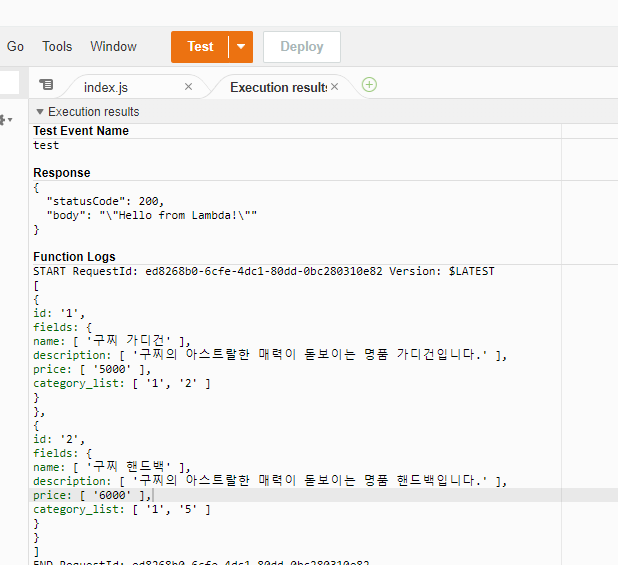The image size is (618, 565).
Task: Close the Execution results tab
Action: pyautogui.click(x=335, y=87)
